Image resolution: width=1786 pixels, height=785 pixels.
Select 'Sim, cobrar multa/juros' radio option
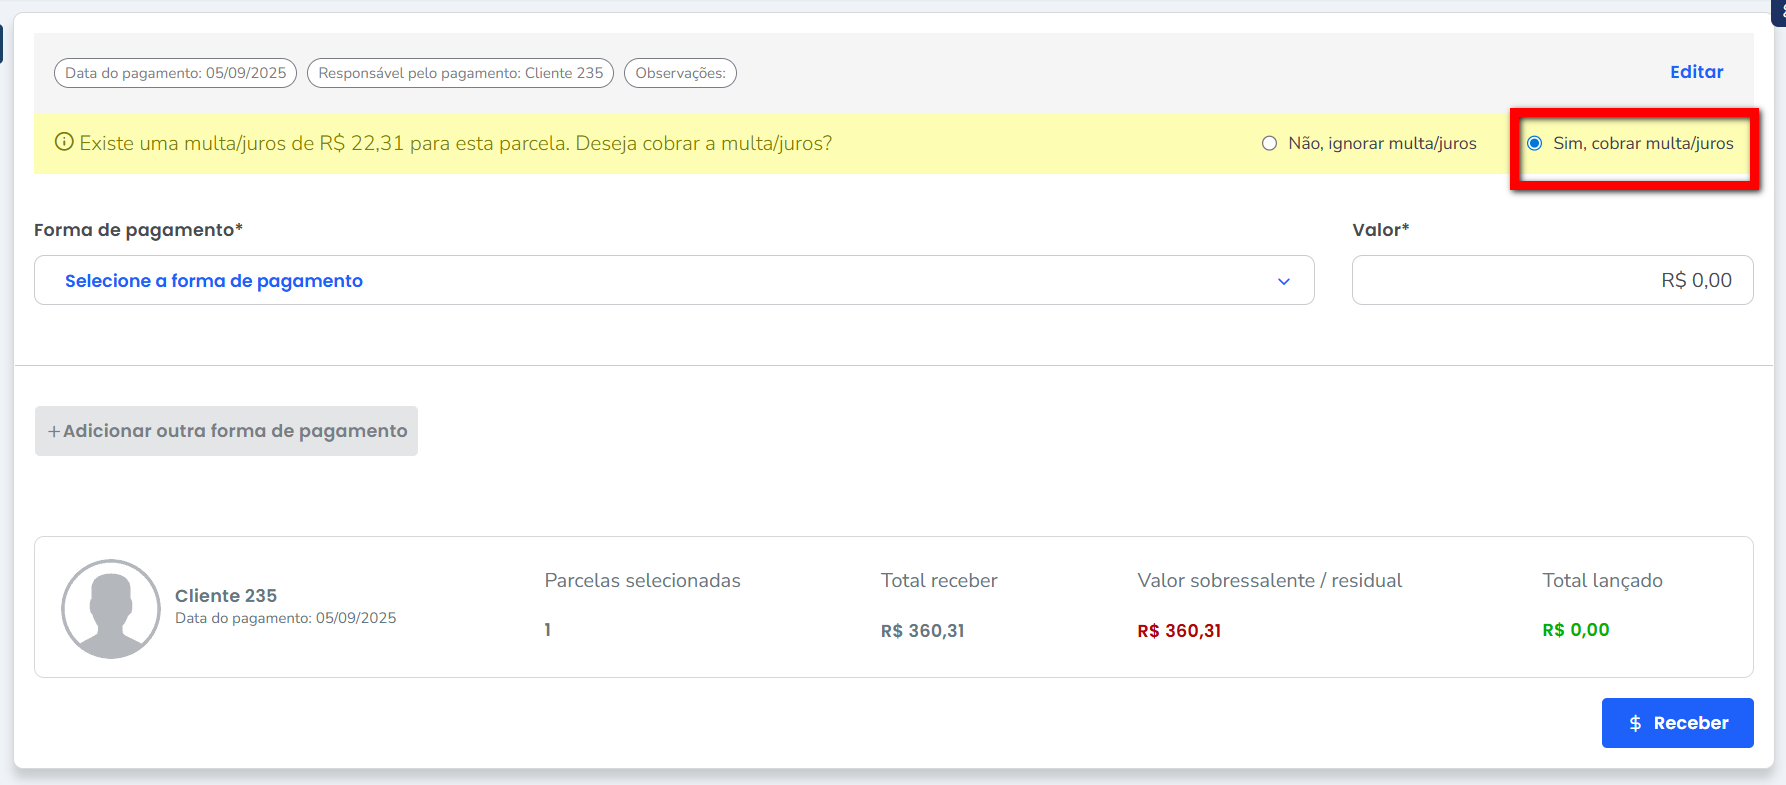(x=1534, y=143)
